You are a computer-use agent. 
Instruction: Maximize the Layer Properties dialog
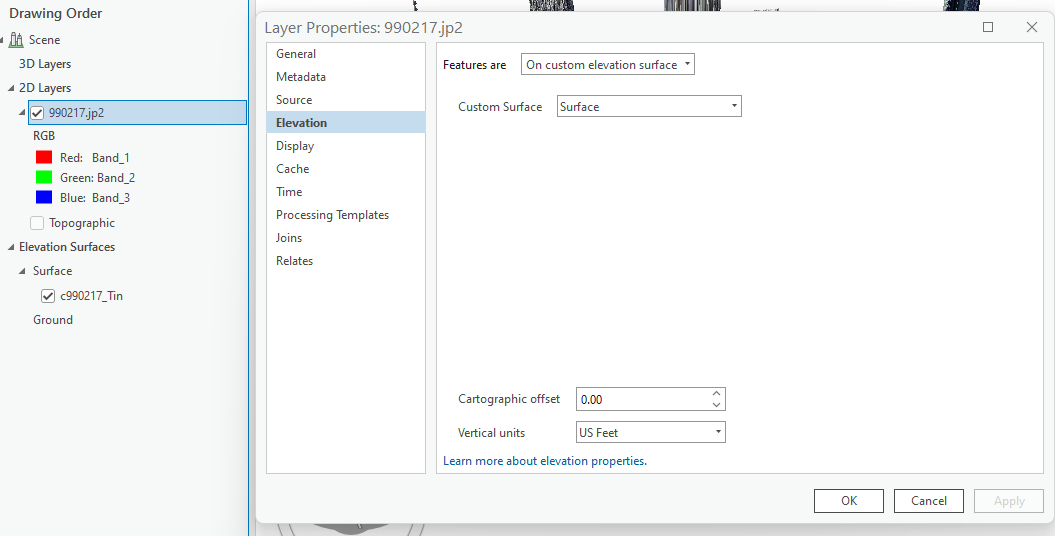coord(988,27)
